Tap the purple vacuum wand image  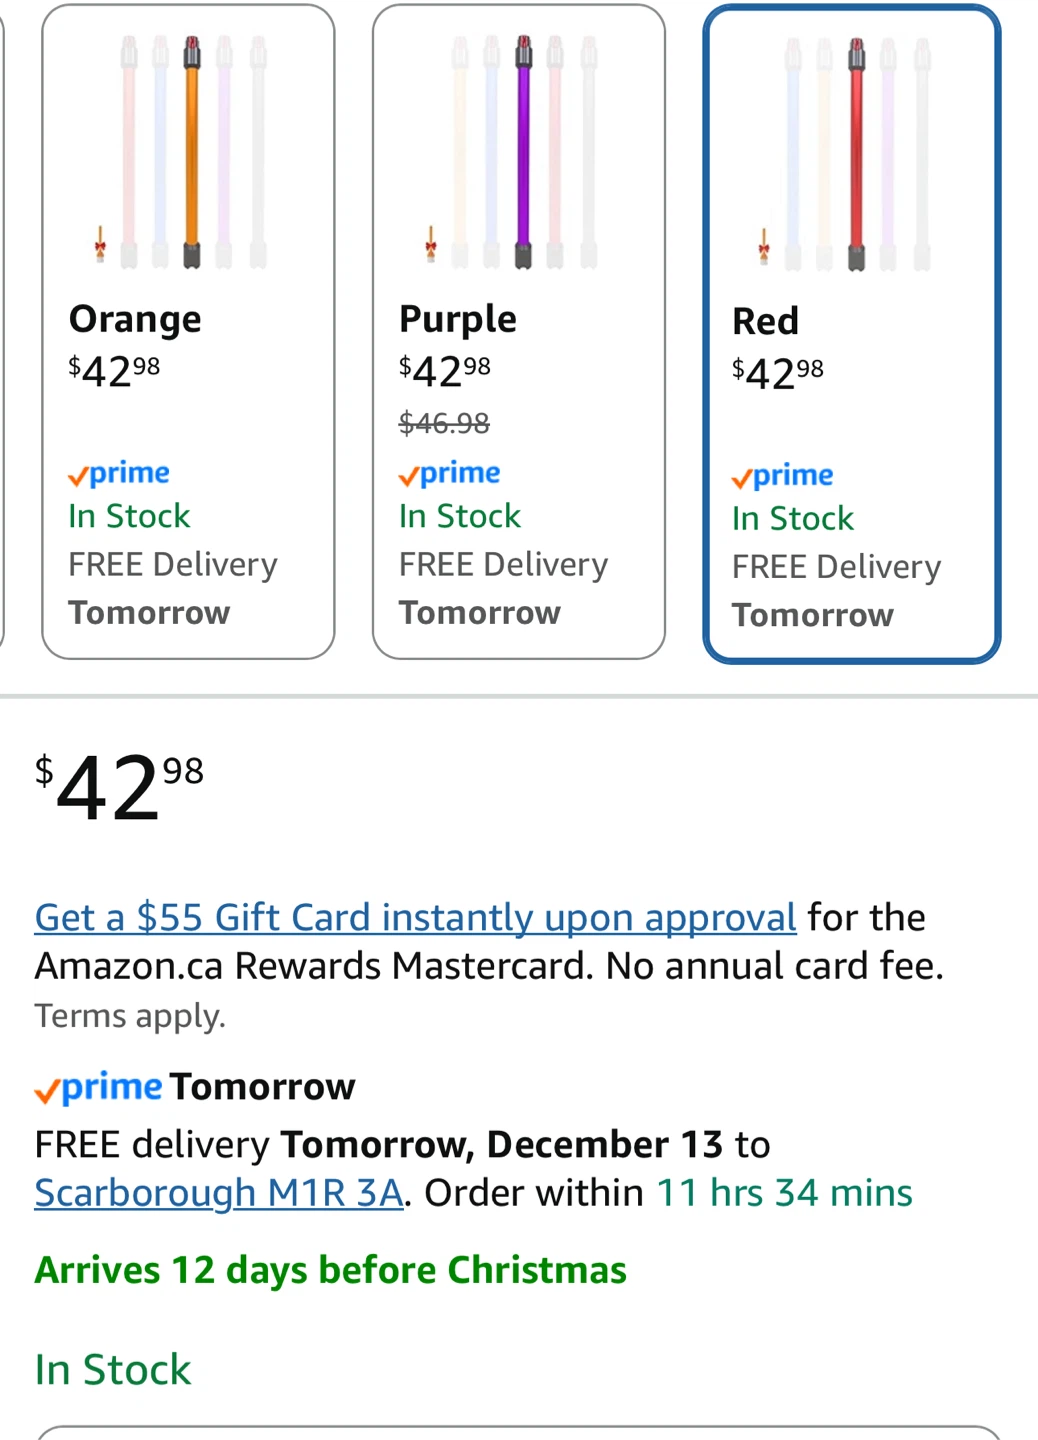[x=523, y=150]
